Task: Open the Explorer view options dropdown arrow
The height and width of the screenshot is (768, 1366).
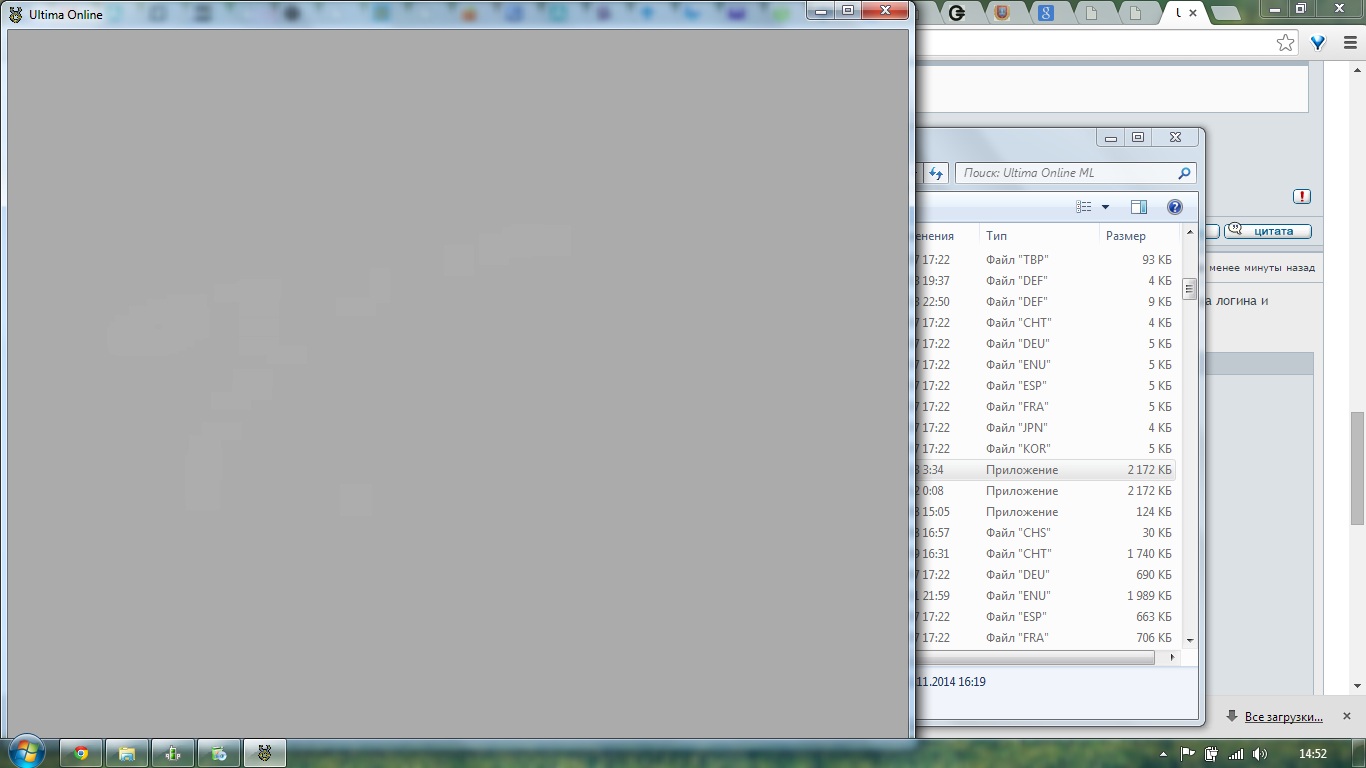Action: [1105, 207]
